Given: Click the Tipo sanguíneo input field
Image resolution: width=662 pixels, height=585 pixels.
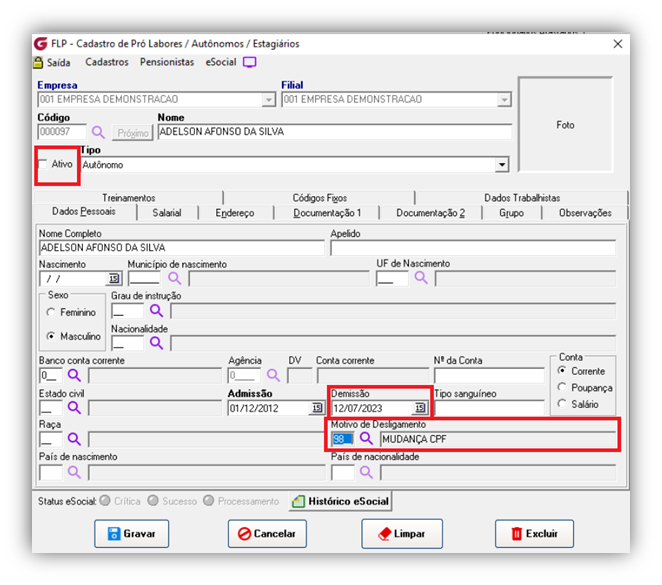Looking at the screenshot, I should point(489,408).
